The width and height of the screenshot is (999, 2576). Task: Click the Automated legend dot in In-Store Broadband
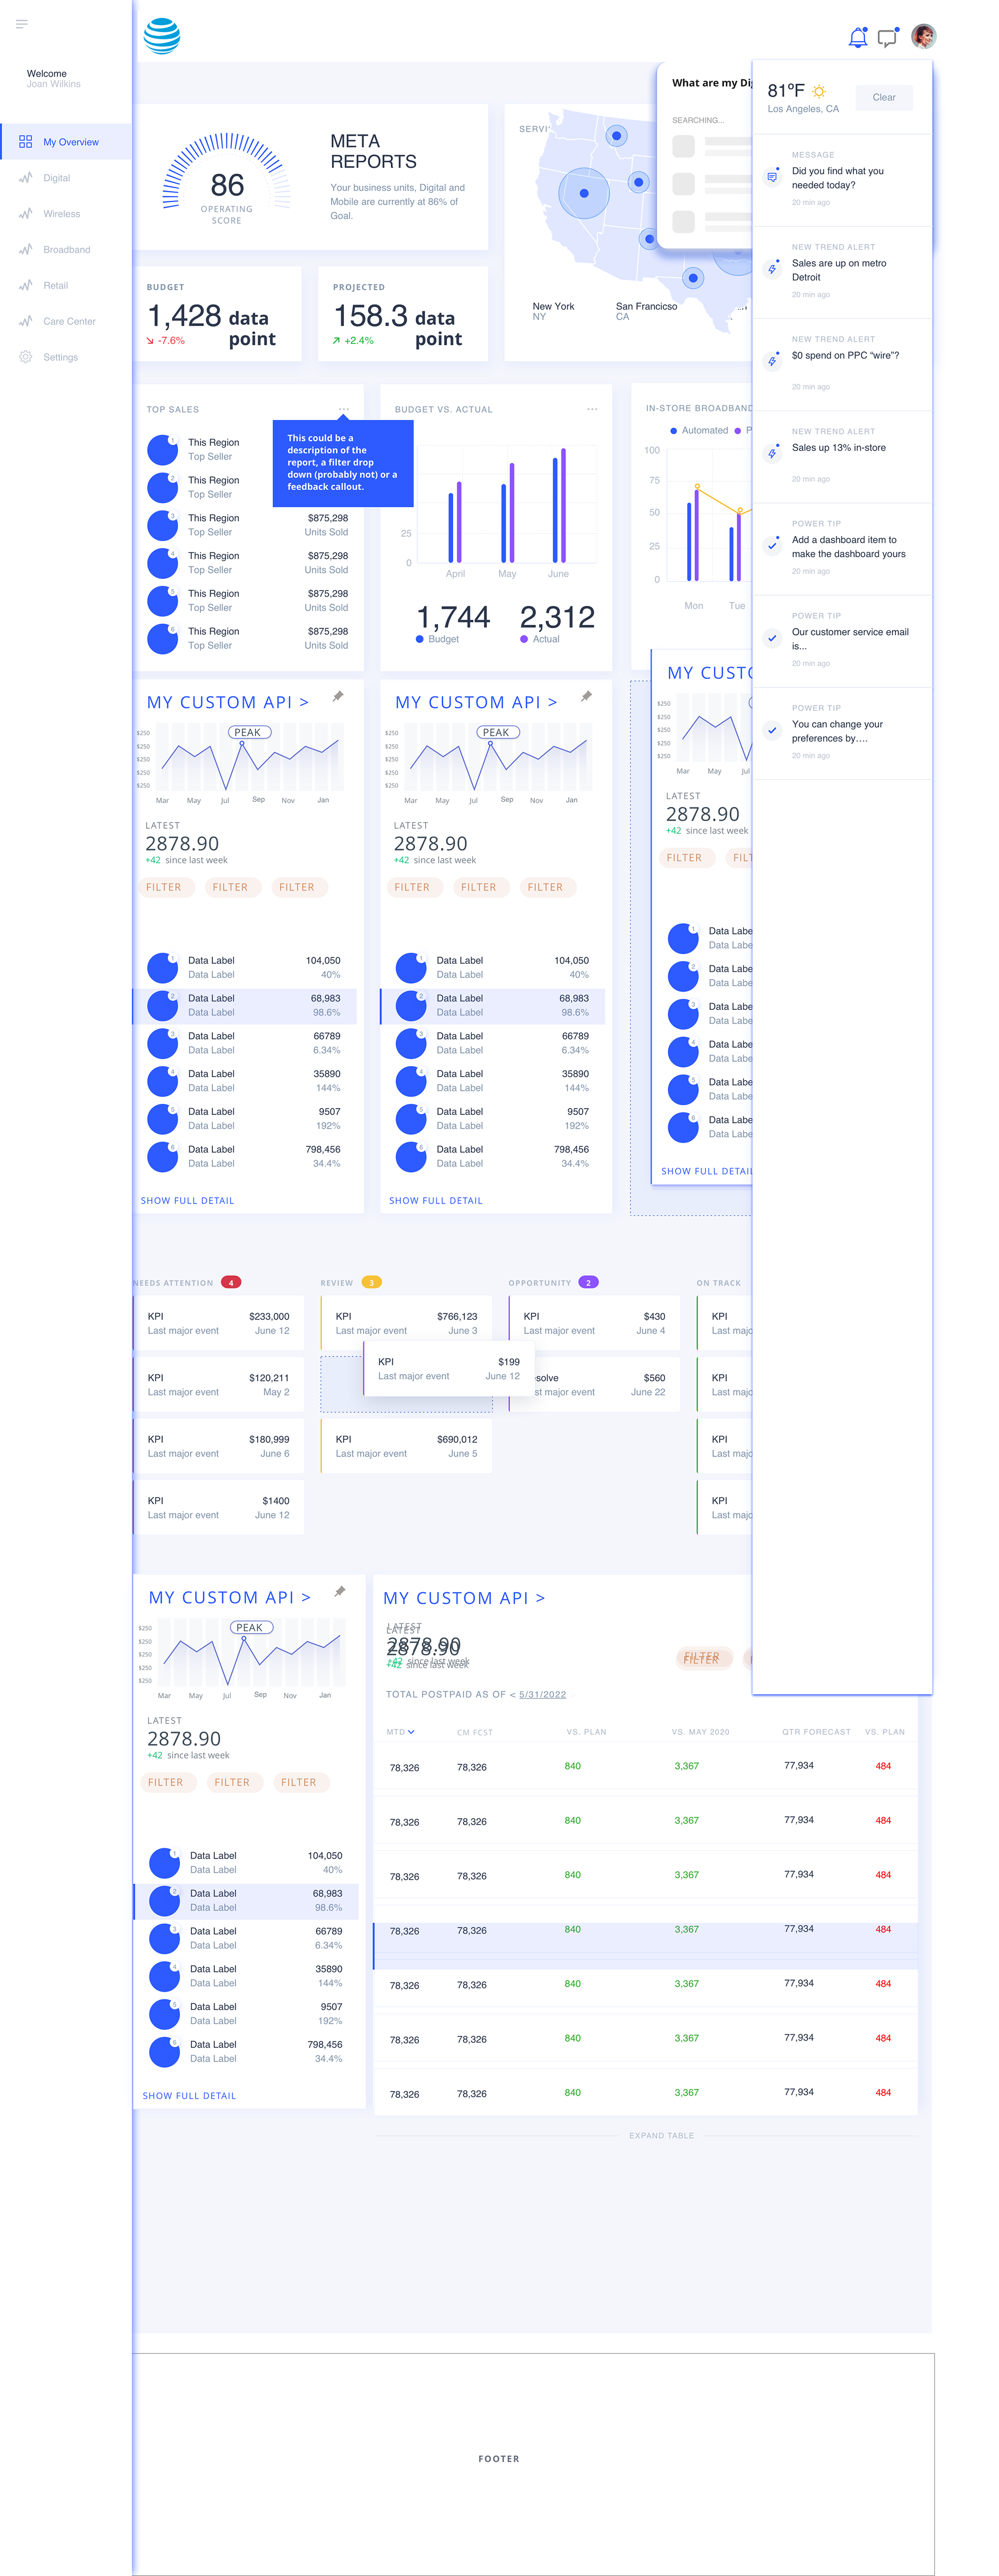tap(674, 431)
